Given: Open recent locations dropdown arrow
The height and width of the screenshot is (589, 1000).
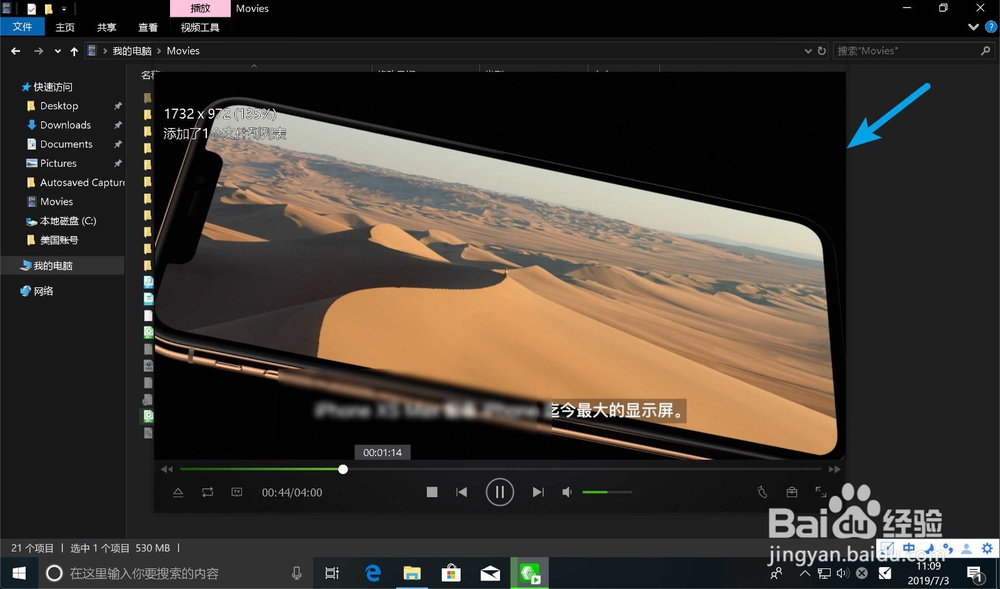Looking at the screenshot, I should click(57, 52).
